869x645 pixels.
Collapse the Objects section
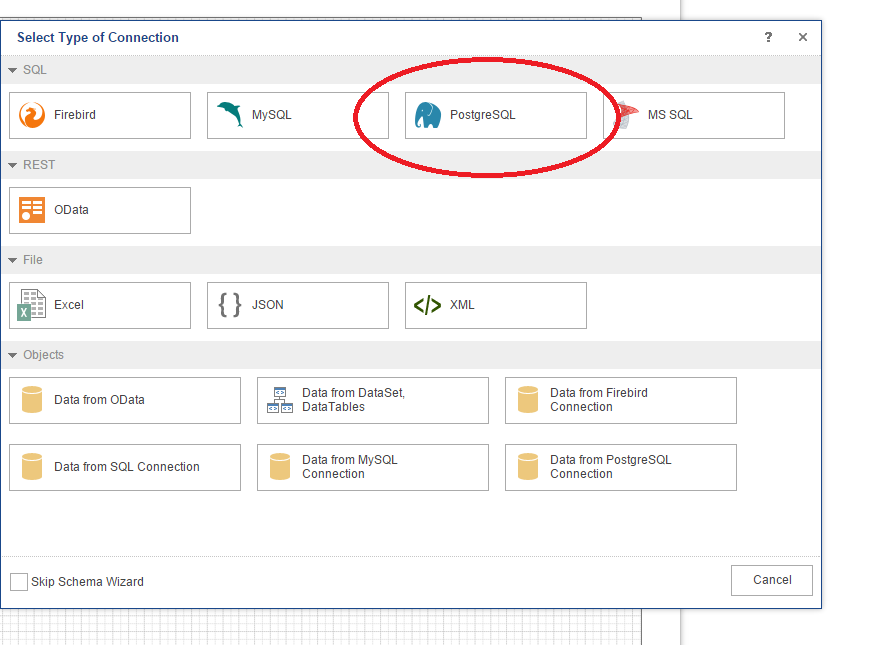(13, 355)
